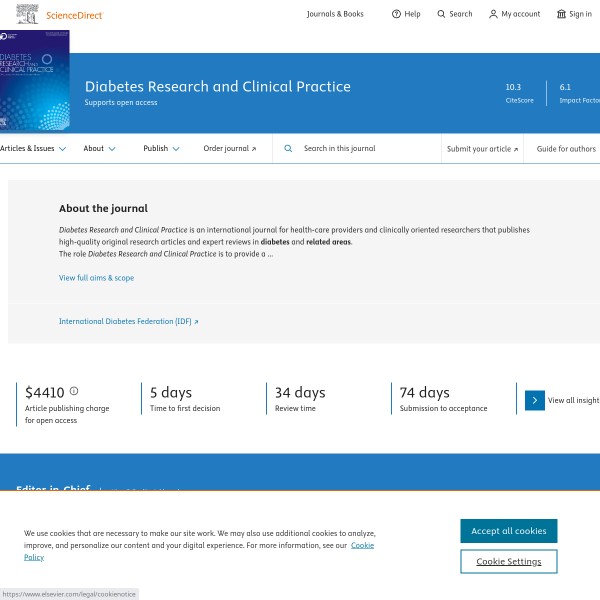Open International Diabetes Federation (IDF) link
The width and height of the screenshot is (600, 600).
(x=128, y=321)
